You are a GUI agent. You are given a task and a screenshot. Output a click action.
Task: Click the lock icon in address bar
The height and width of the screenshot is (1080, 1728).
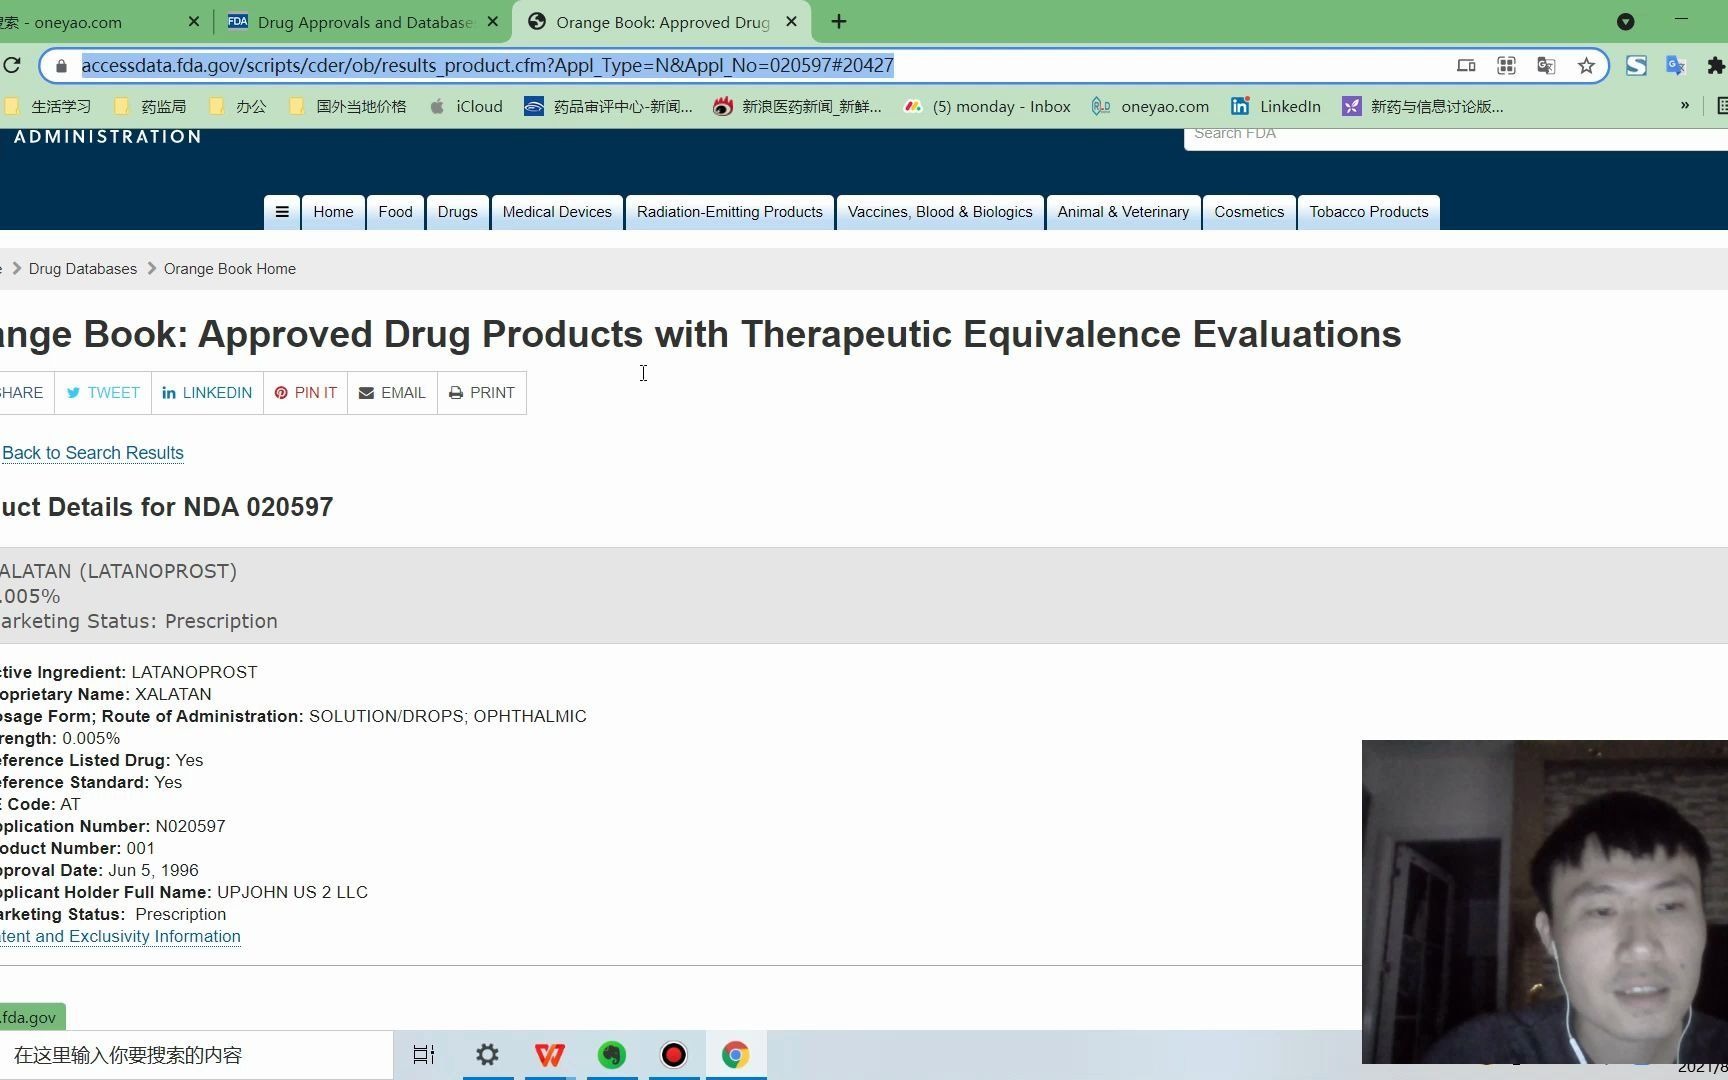61,66
